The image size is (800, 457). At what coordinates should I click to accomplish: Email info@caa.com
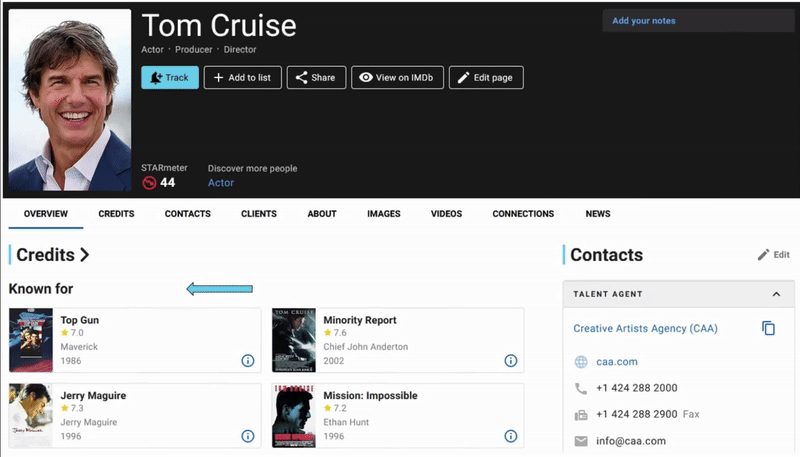coord(631,441)
